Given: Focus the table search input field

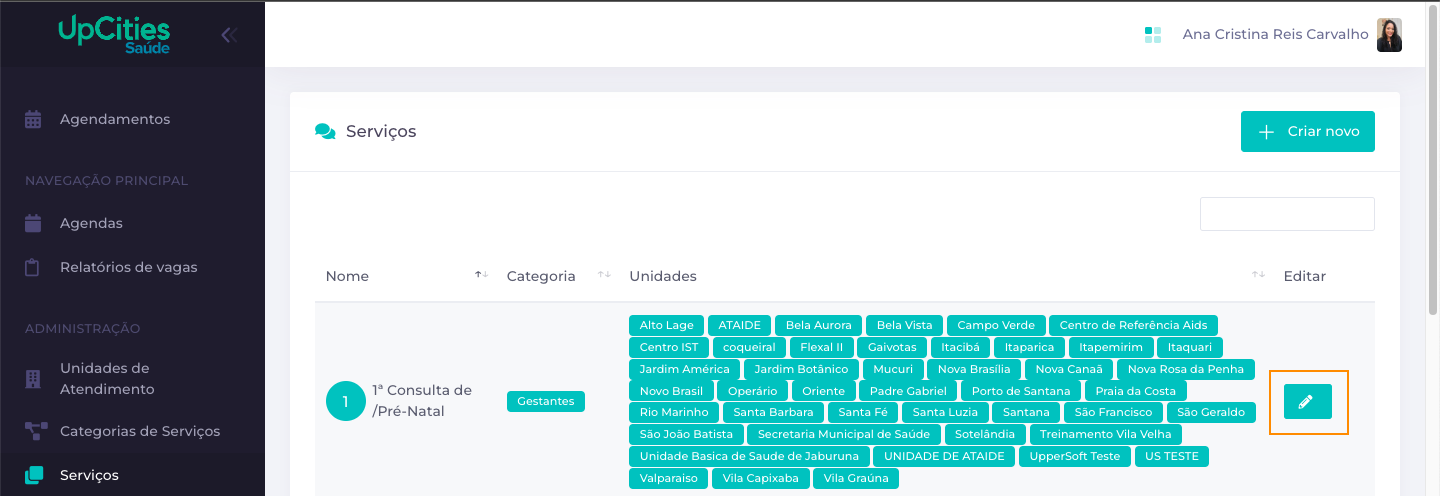Looking at the screenshot, I should 1287,214.
